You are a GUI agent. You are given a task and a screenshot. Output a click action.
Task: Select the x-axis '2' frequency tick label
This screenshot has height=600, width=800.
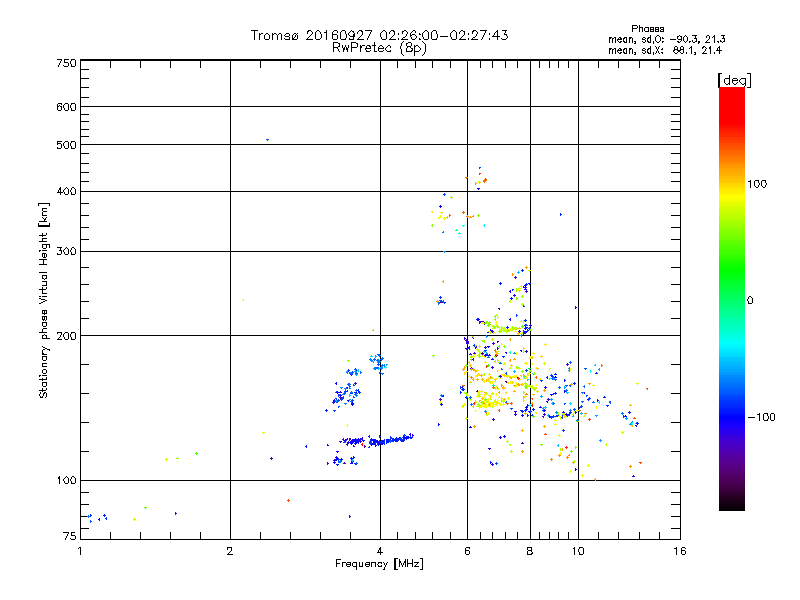pyautogui.click(x=230, y=551)
